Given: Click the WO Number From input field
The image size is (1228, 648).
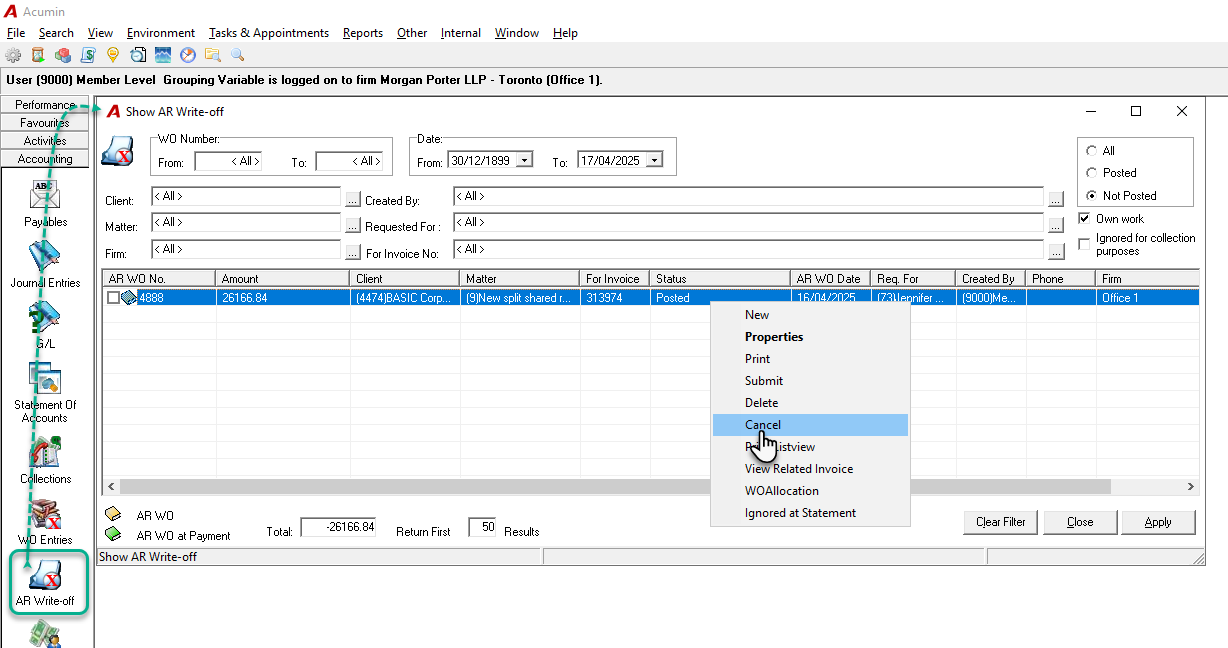Looking at the screenshot, I should 228,161.
